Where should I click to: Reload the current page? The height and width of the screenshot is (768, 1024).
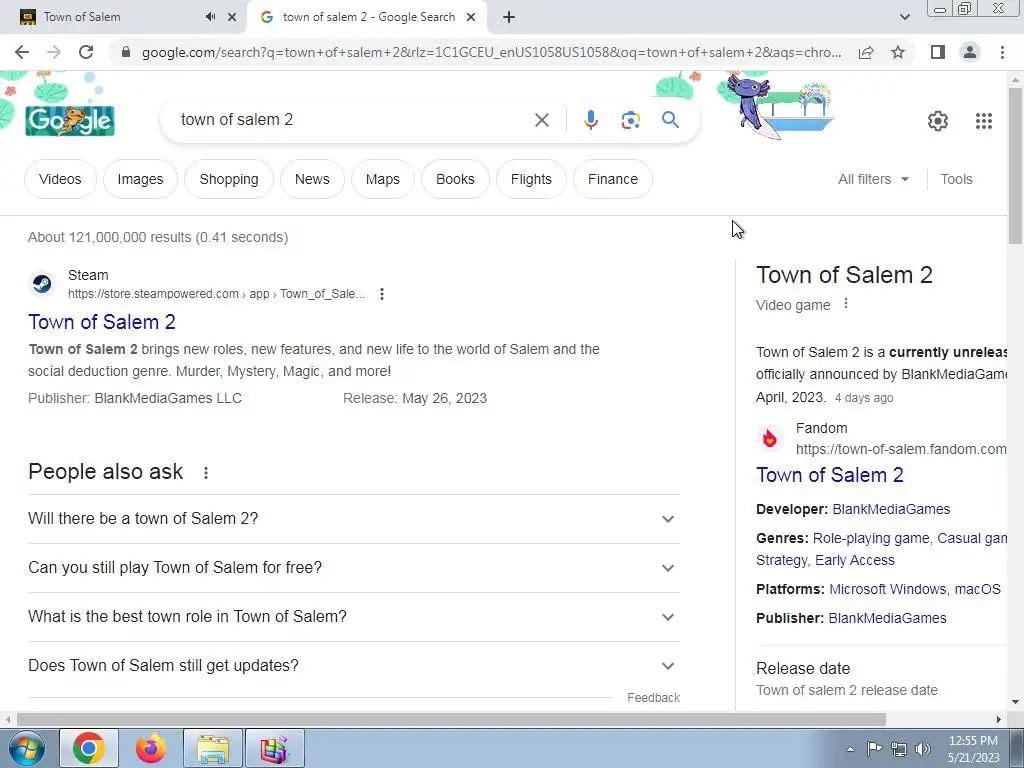(x=86, y=52)
